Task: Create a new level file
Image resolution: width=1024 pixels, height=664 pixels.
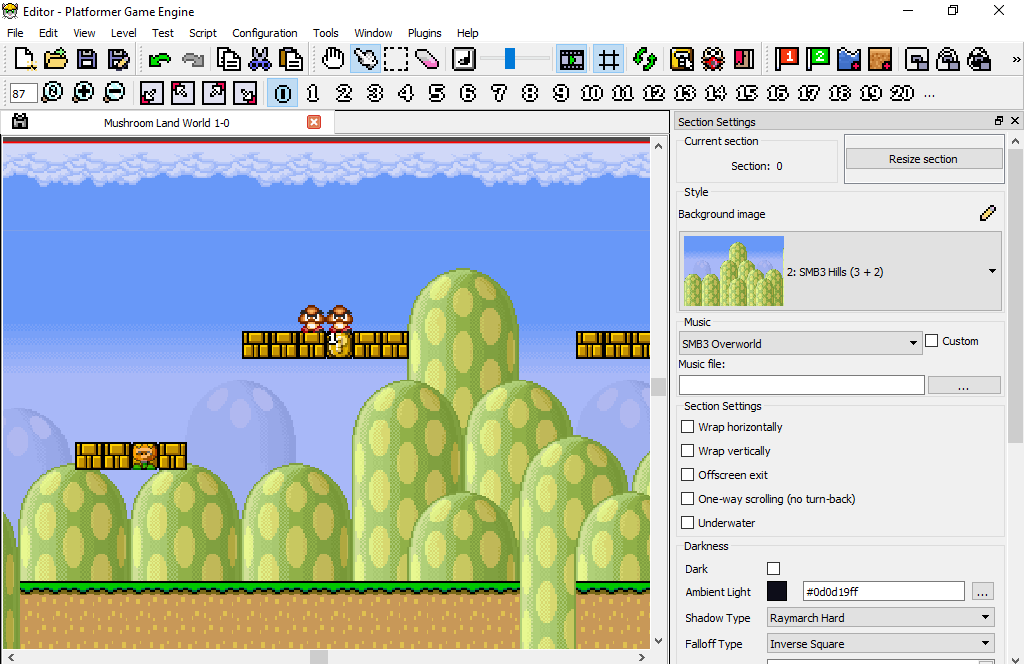Action: [25, 59]
